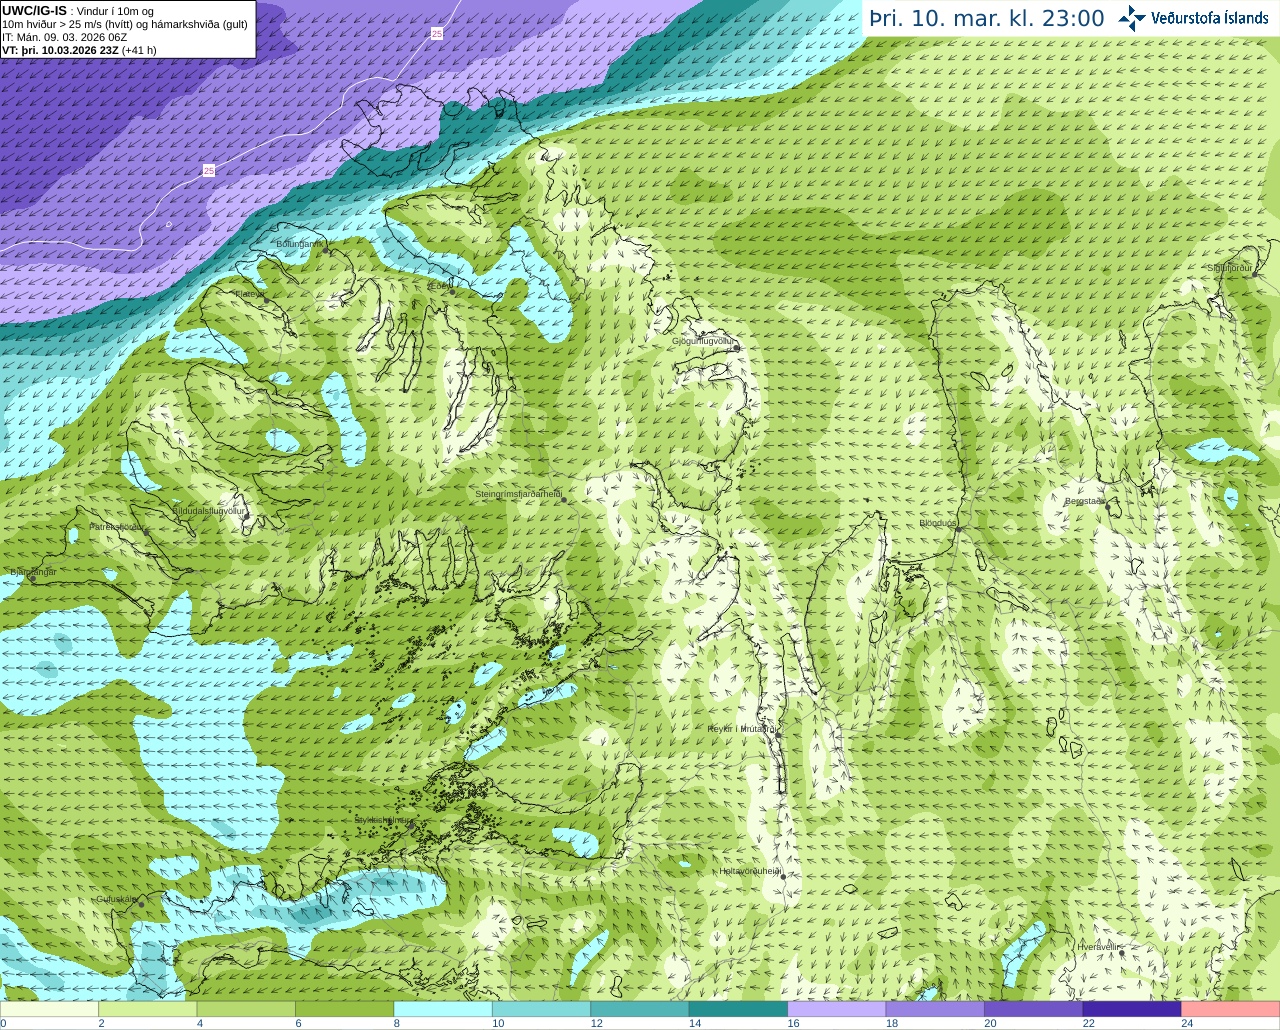
Task: Click the Holtavörðuheiði station label
Action: pyautogui.click(x=750, y=871)
